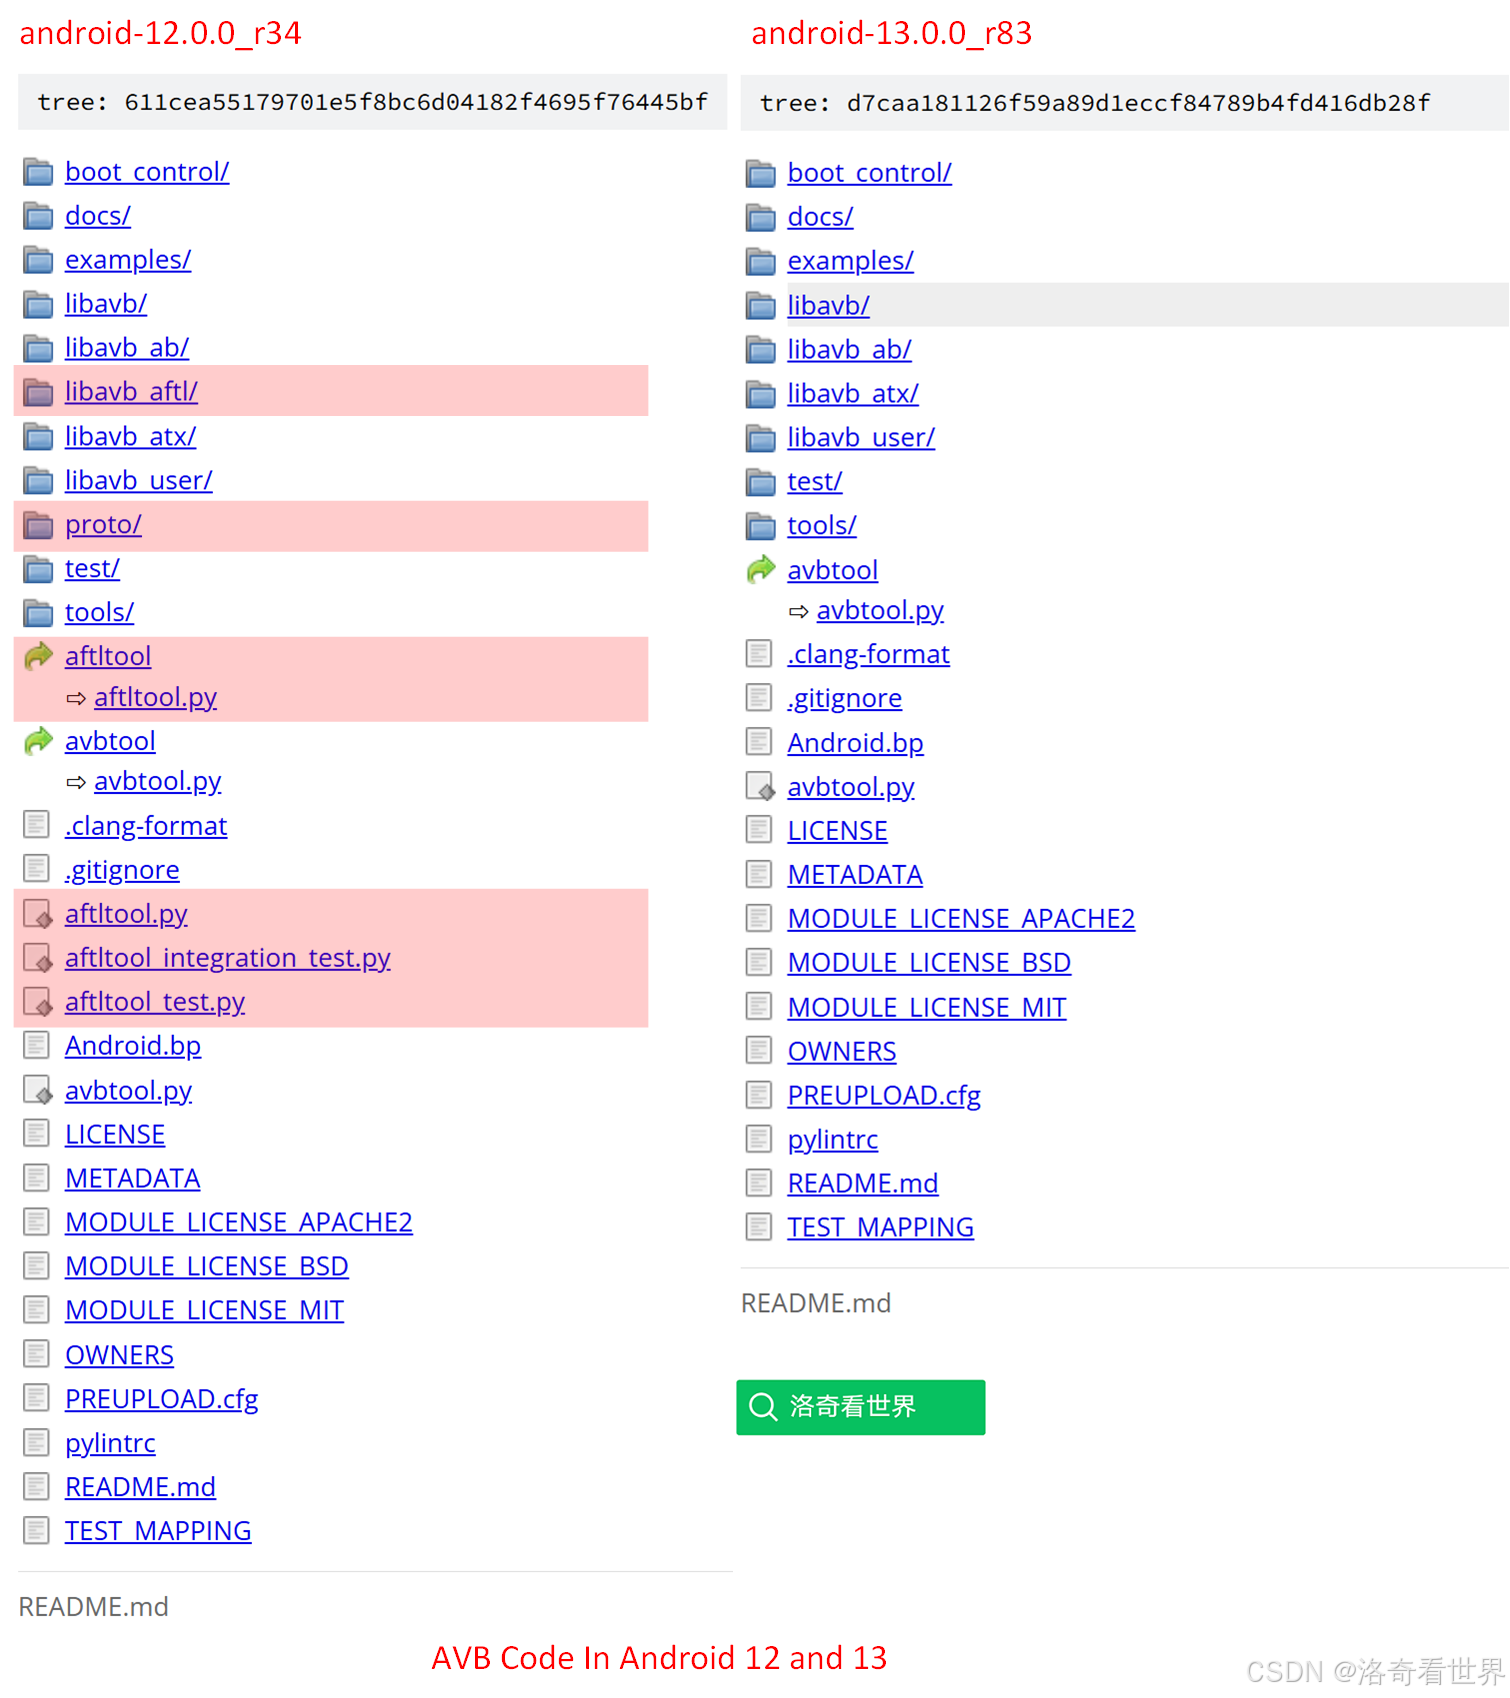Click README.md heading under Android 12 tree
The image size is (1510, 1698).
(x=93, y=1607)
